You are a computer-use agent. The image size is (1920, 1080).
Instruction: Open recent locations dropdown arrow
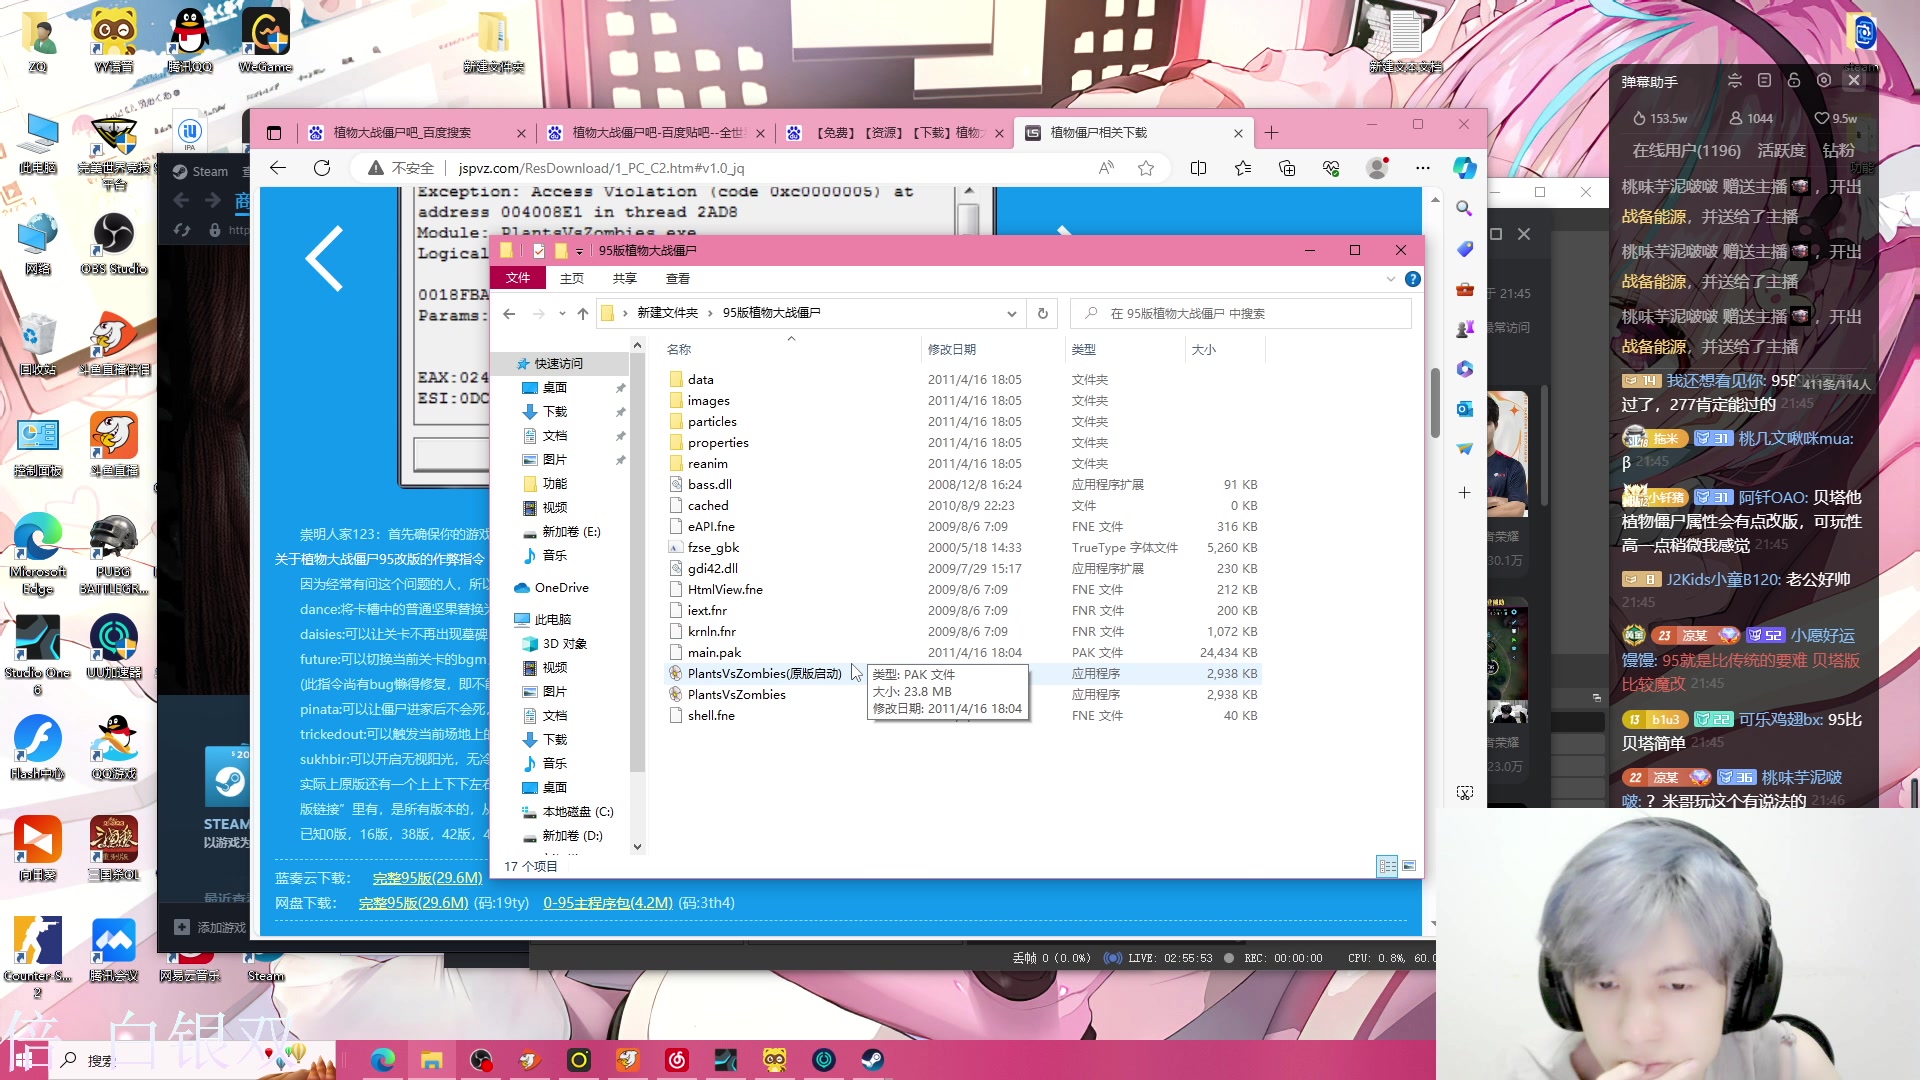(562, 314)
